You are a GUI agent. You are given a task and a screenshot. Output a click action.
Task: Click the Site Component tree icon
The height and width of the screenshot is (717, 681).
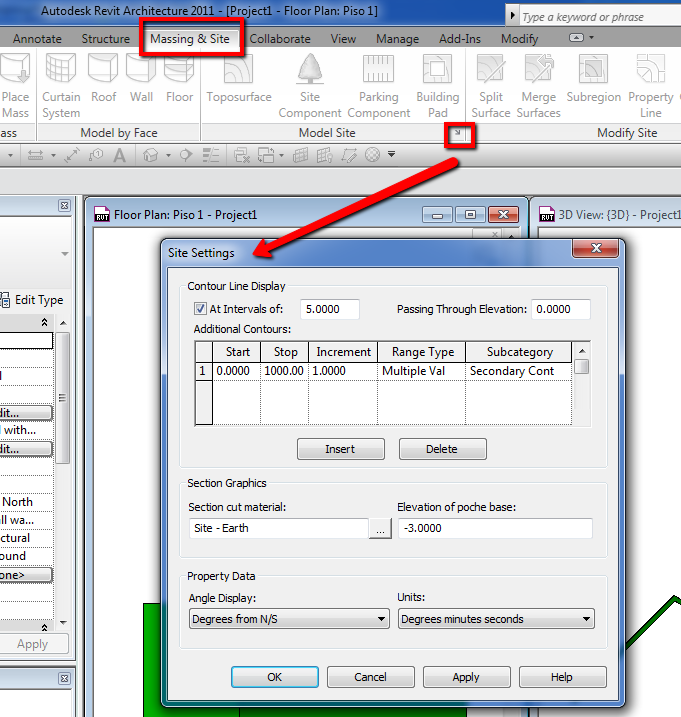(310, 69)
